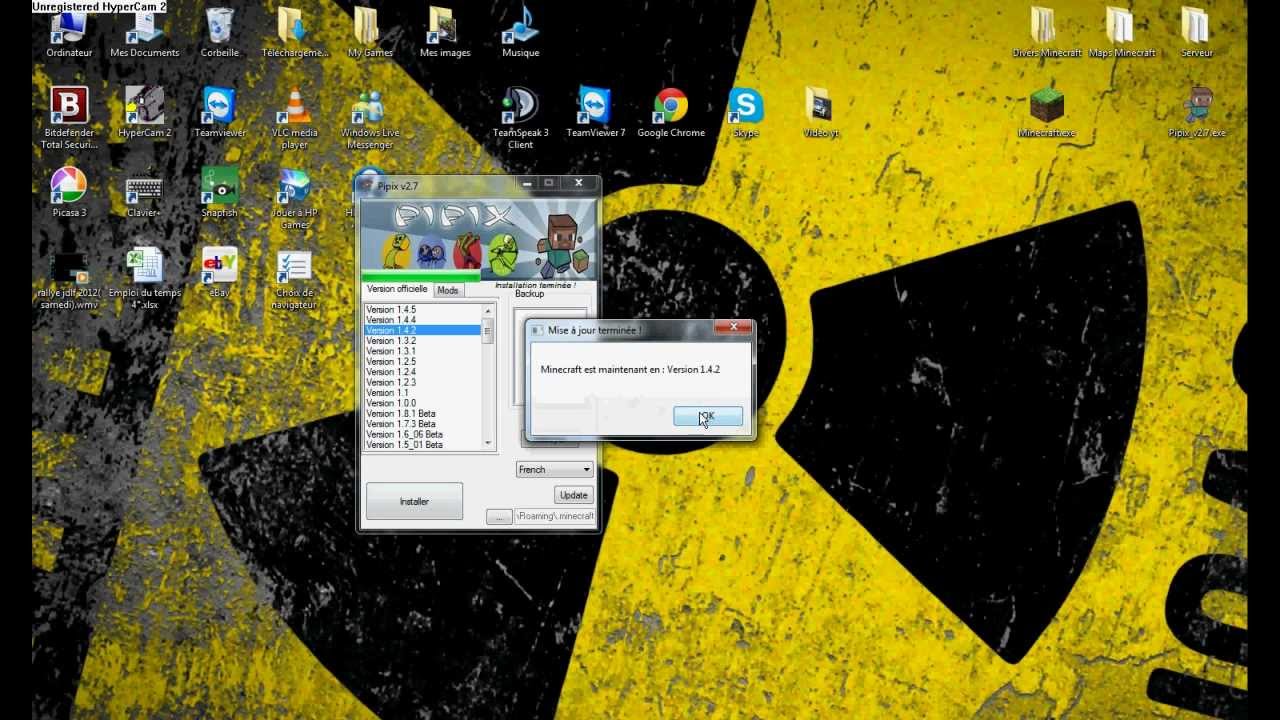Select the TeamViewer desktop shortcut
The height and width of the screenshot is (720, 1280).
click(219, 112)
